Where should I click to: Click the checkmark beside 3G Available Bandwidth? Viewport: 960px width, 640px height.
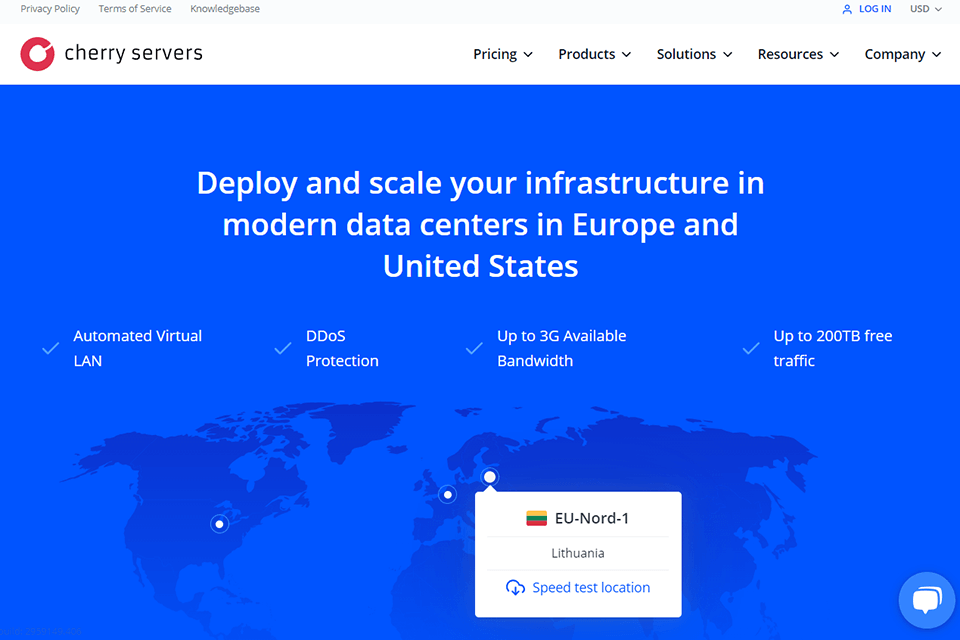click(x=474, y=348)
